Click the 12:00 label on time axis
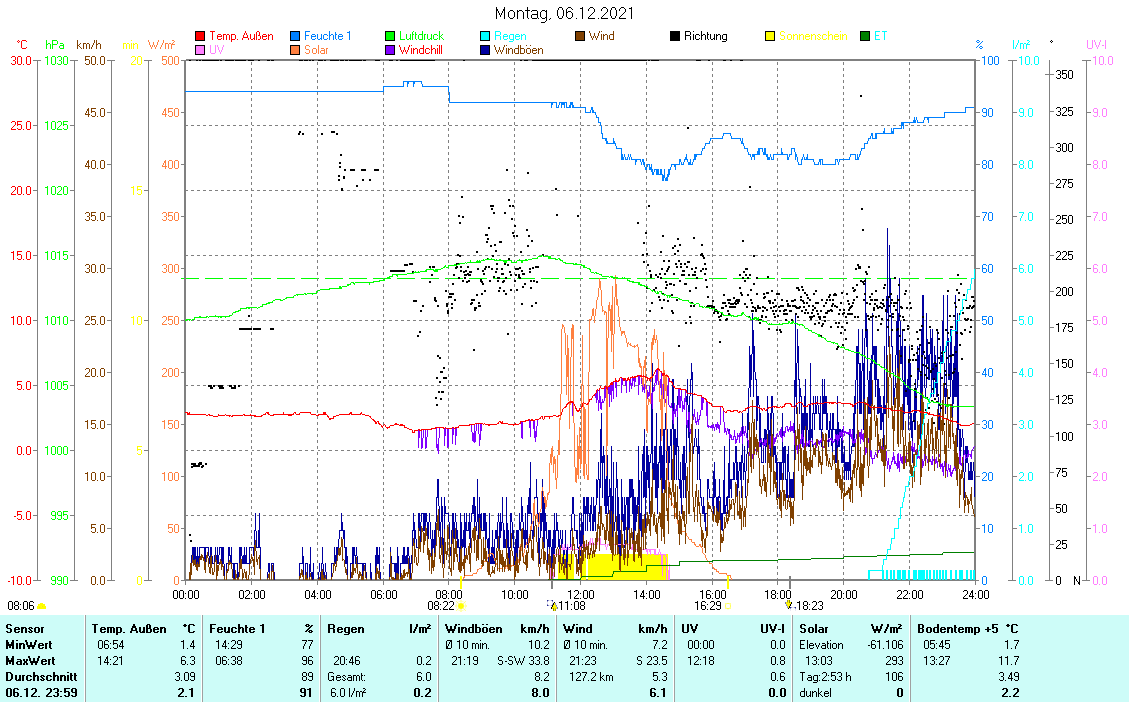 click(580, 593)
